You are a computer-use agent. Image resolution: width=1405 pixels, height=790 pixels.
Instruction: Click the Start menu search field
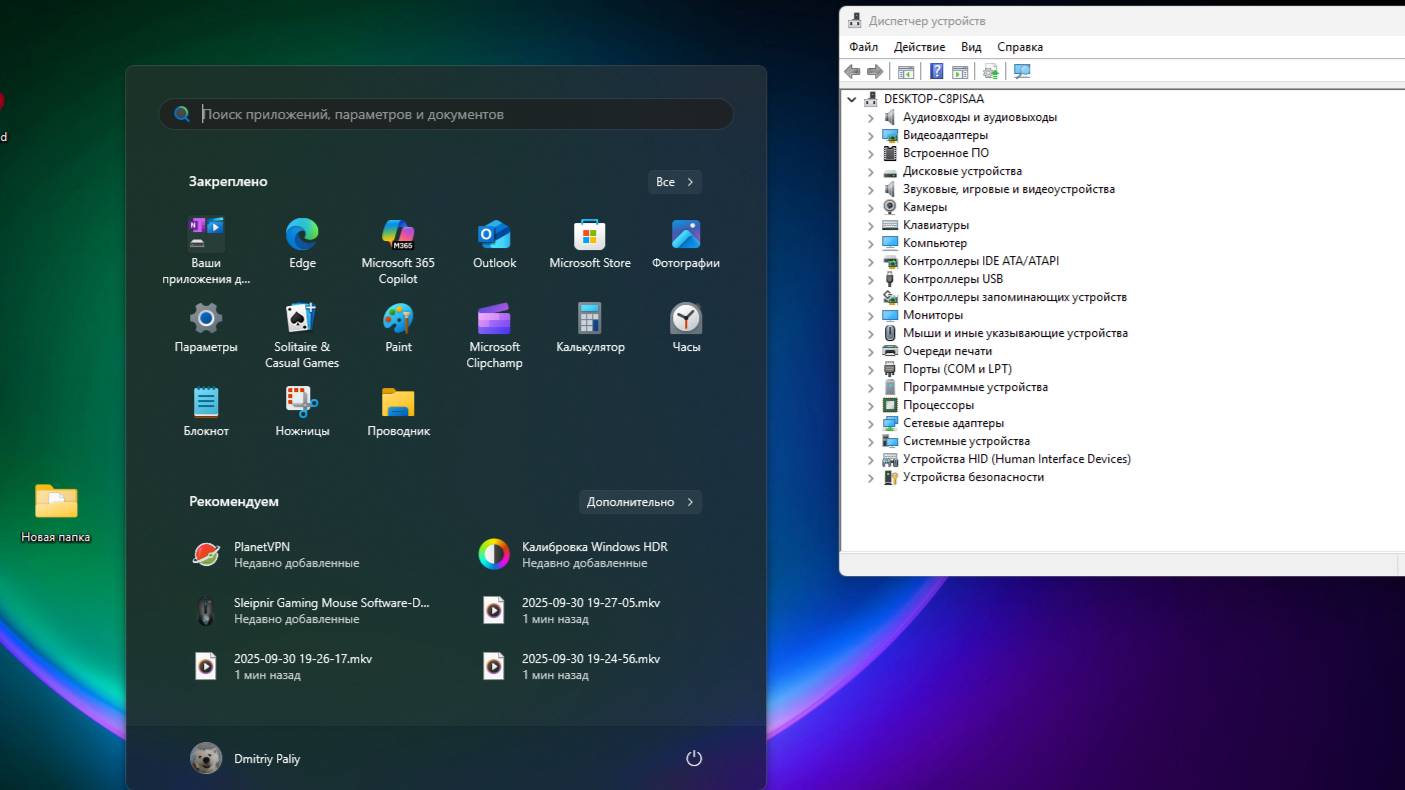tap(446, 114)
